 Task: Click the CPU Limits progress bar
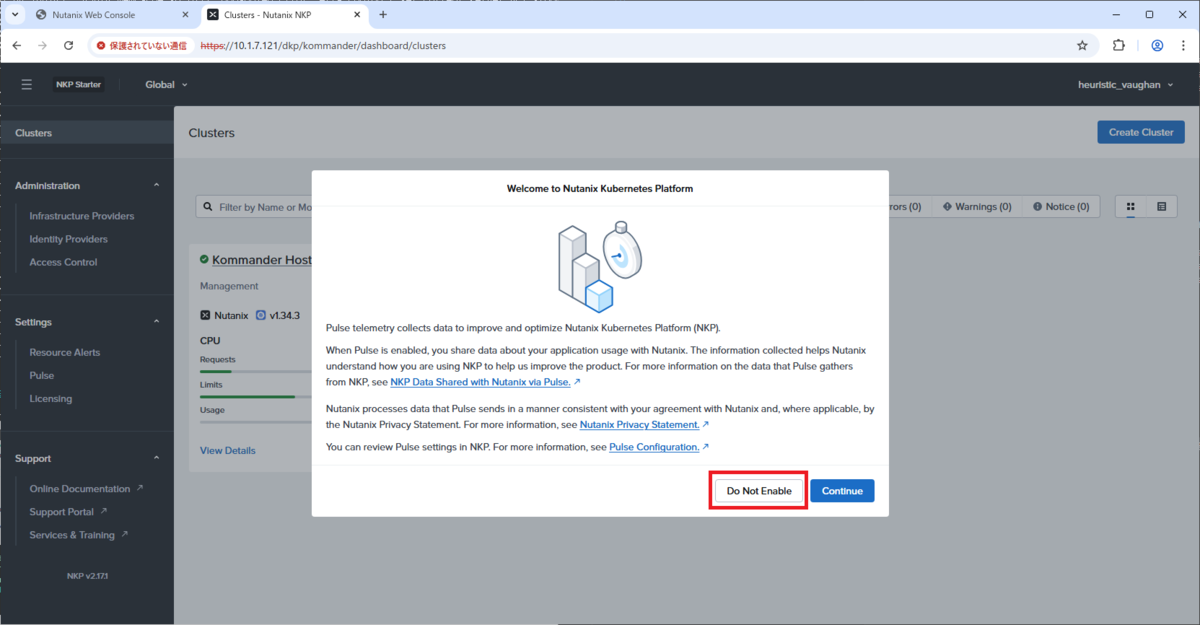click(256, 397)
